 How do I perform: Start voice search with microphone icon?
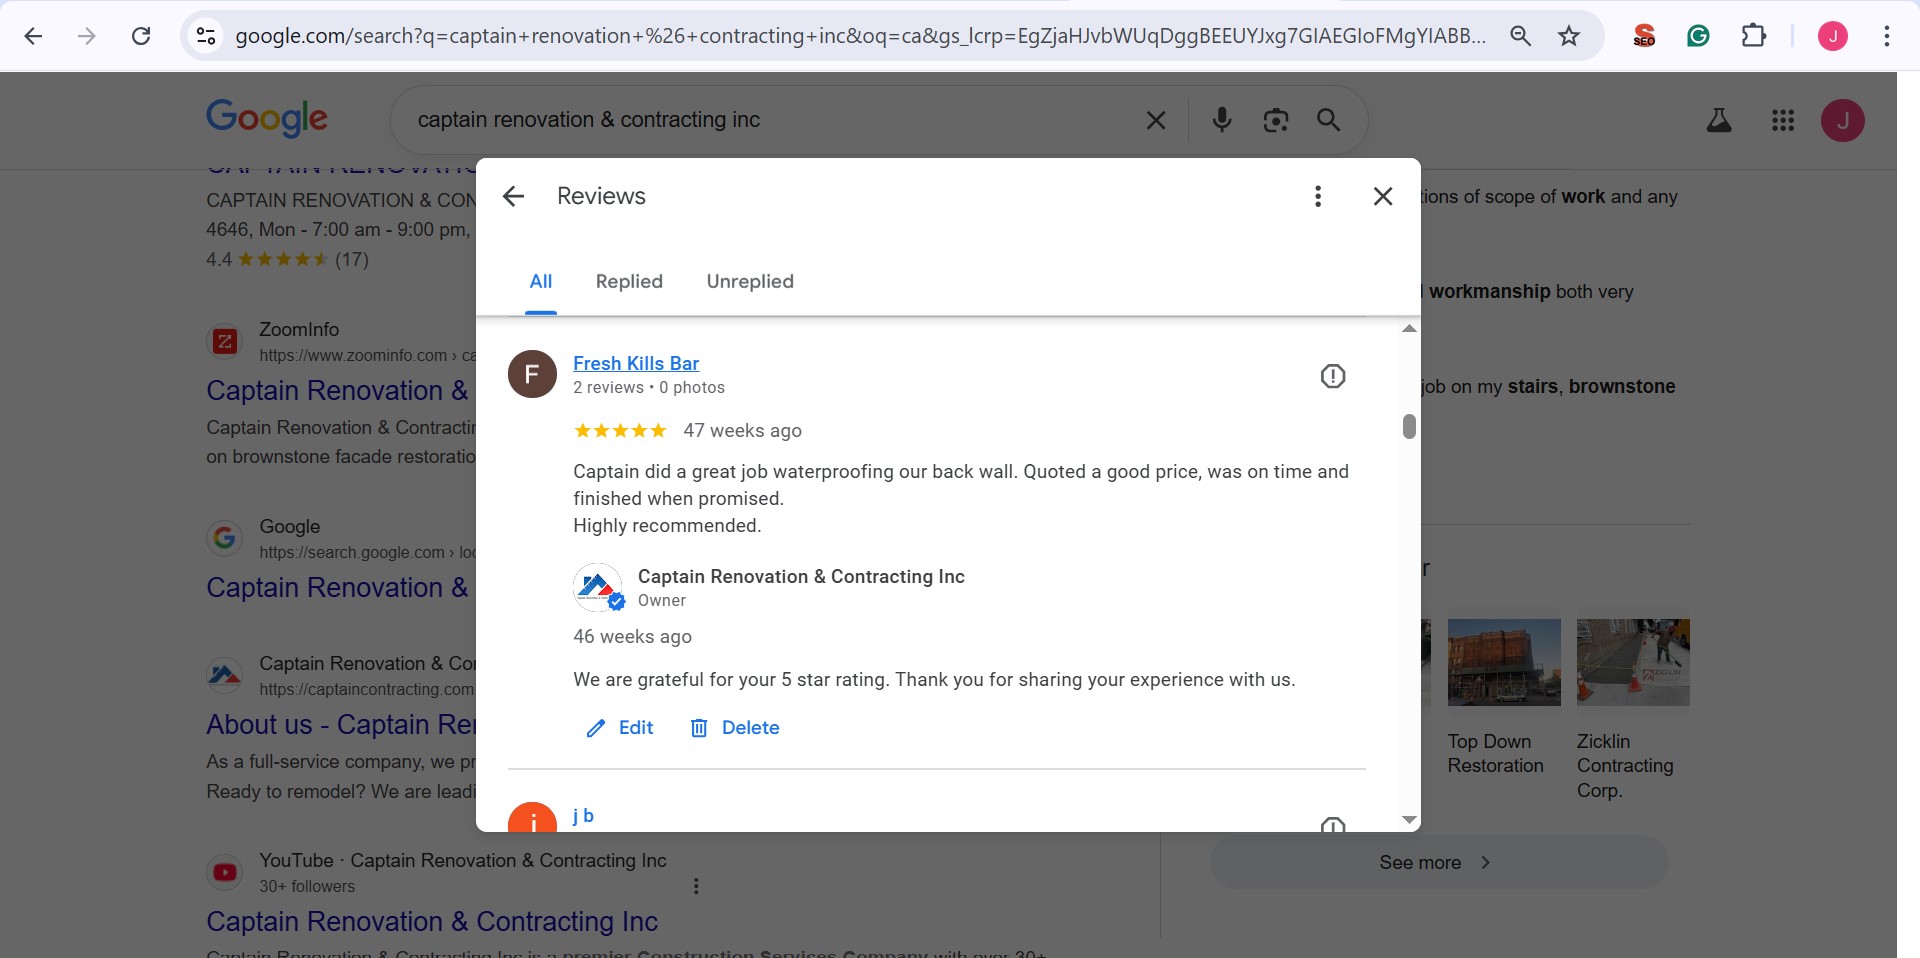[x=1221, y=120]
